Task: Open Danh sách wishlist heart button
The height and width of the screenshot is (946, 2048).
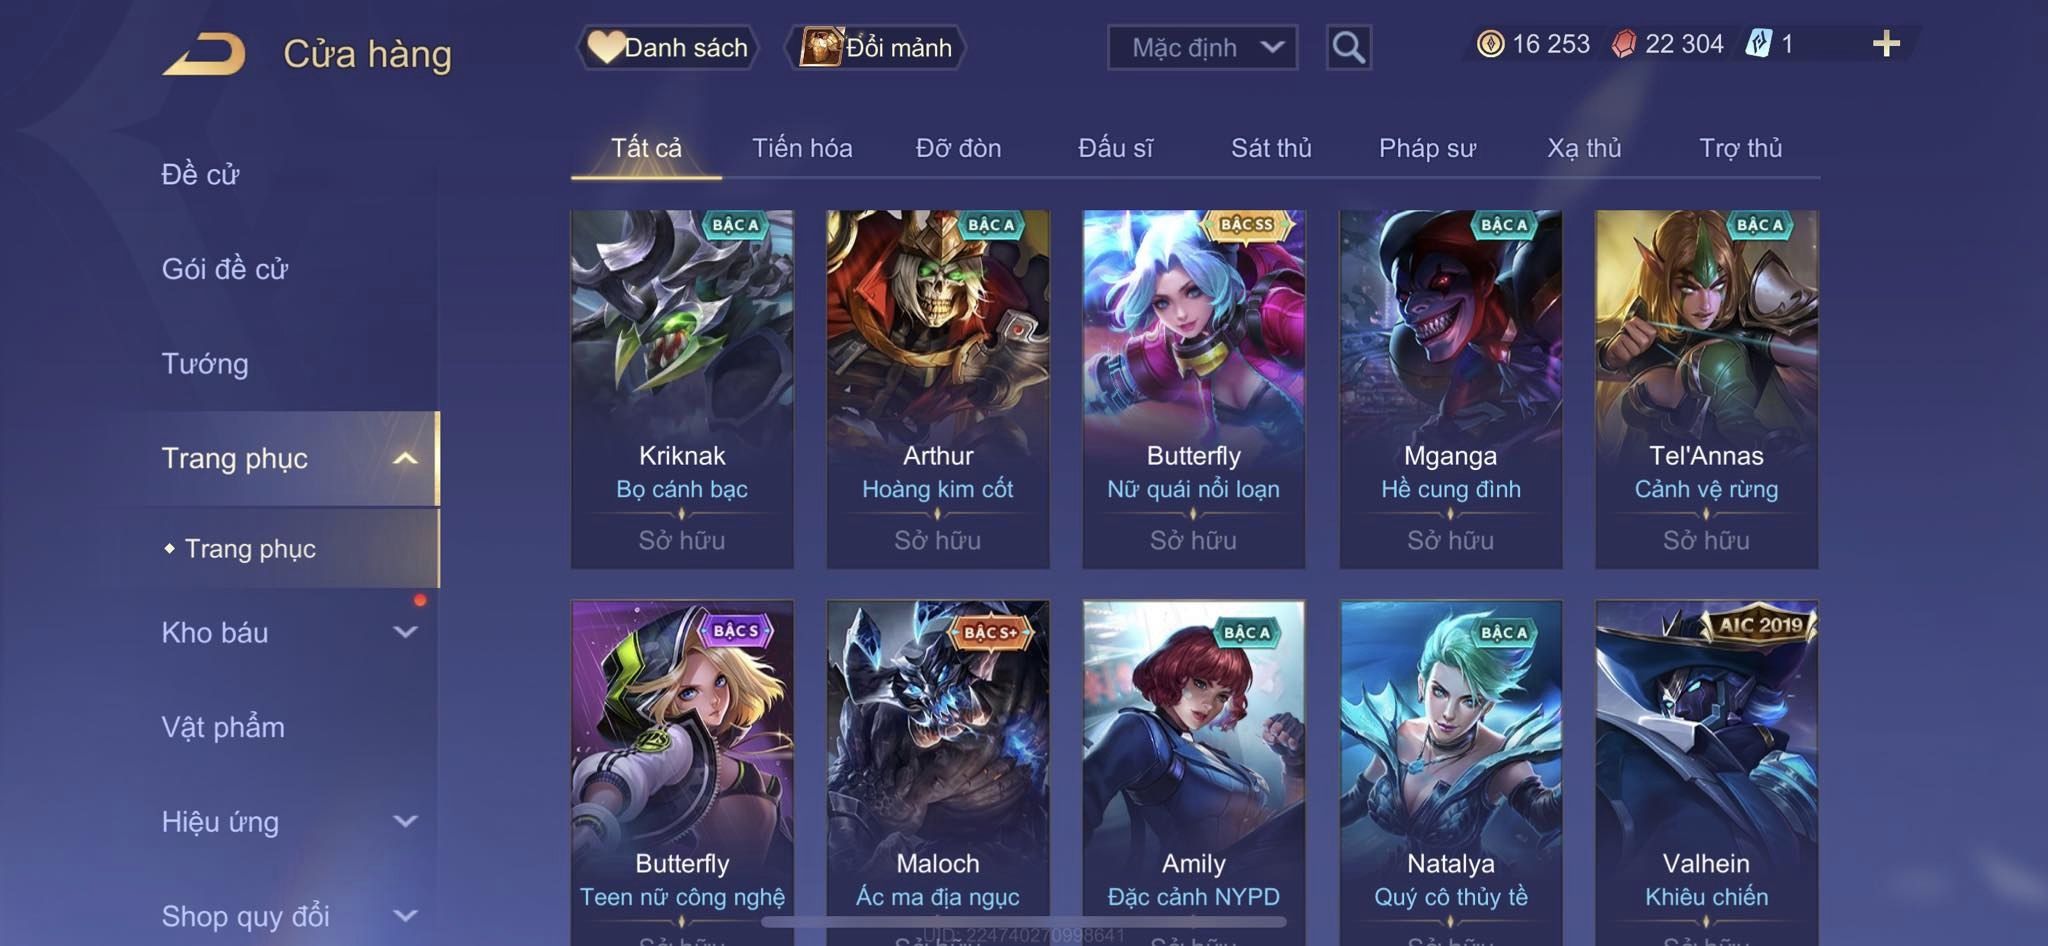Action: pyautogui.click(x=667, y=47)
